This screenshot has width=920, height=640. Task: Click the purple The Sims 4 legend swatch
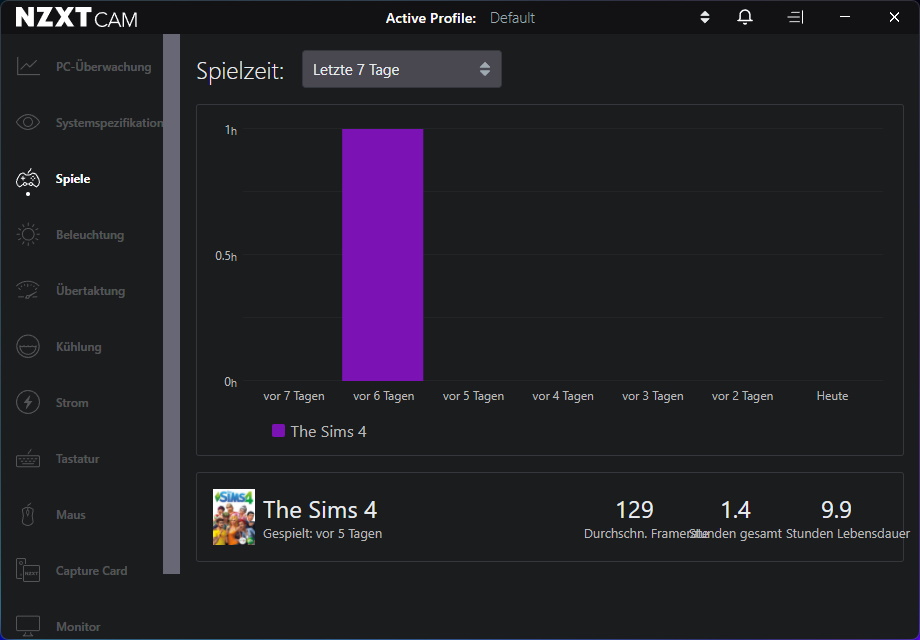281,431
